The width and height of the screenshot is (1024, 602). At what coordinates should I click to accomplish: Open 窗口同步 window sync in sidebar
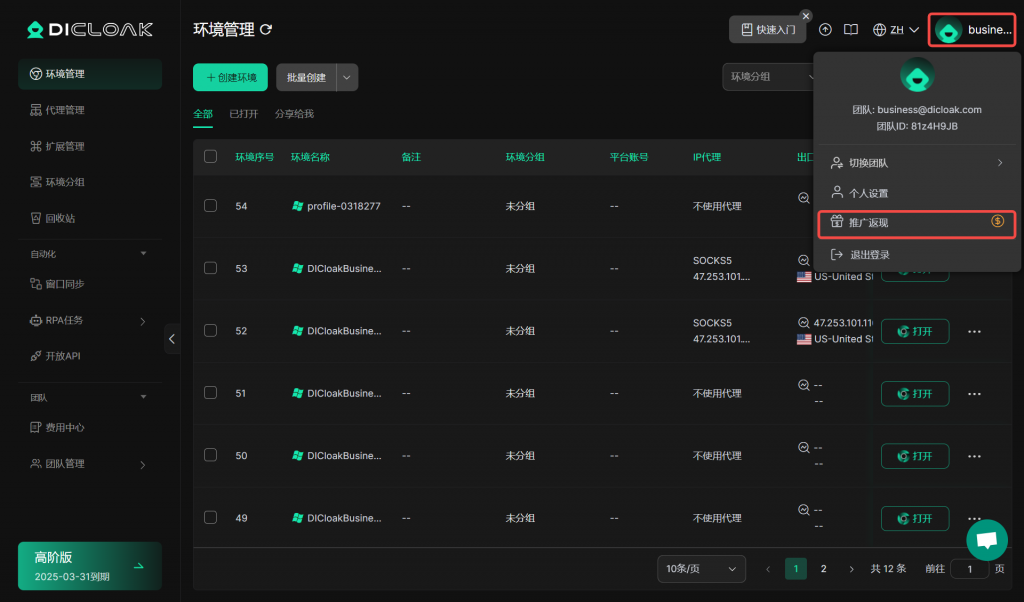point(65,284)
